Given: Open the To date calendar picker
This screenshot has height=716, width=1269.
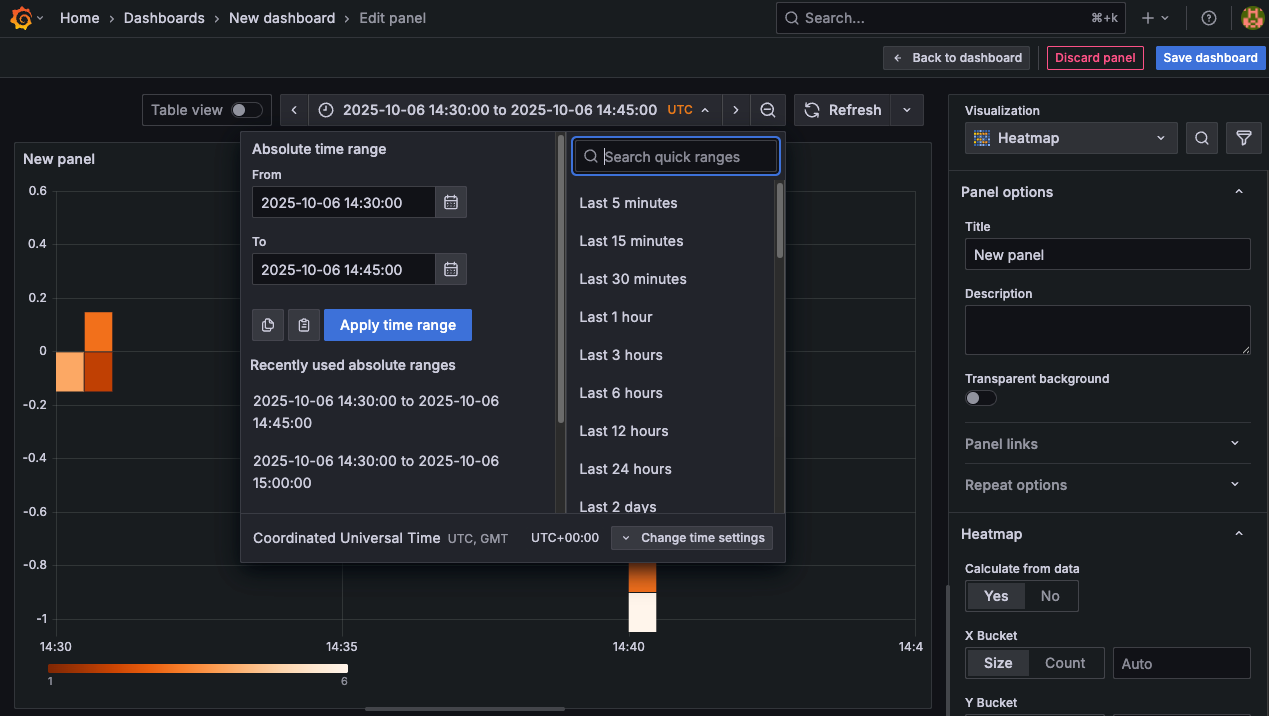Looking at the screenshot, I should pyautogui.click(x=451, y=269).
